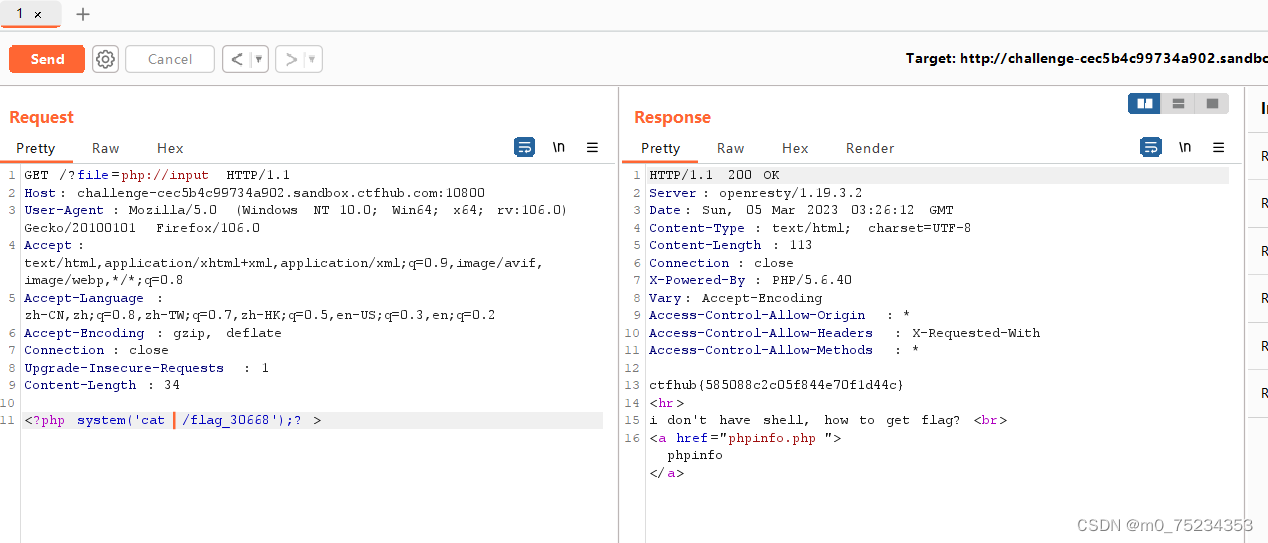Click the Request panel heading
Screen dimensions: 1268x543
pyautogui.click(x=41, y=117)
